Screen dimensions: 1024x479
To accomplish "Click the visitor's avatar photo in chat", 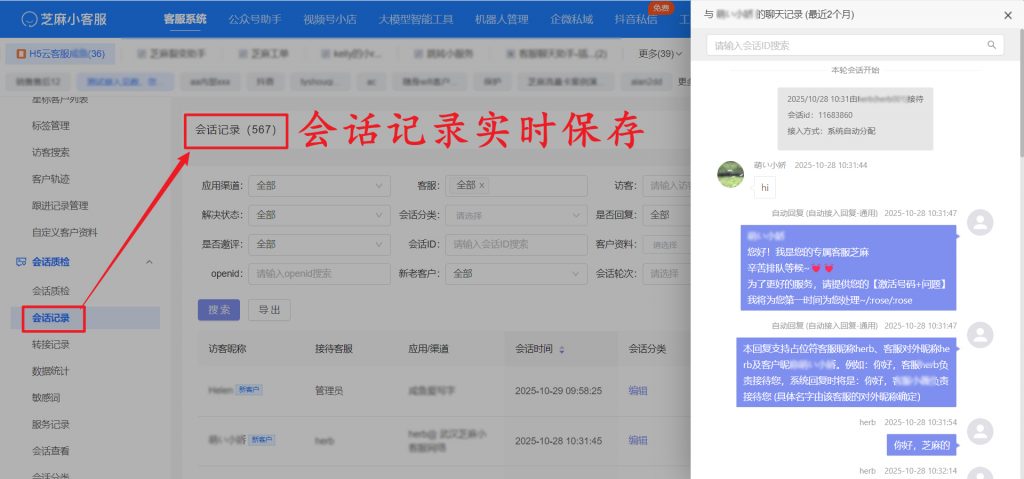I will pyautogui.click(x=731, y=174).
